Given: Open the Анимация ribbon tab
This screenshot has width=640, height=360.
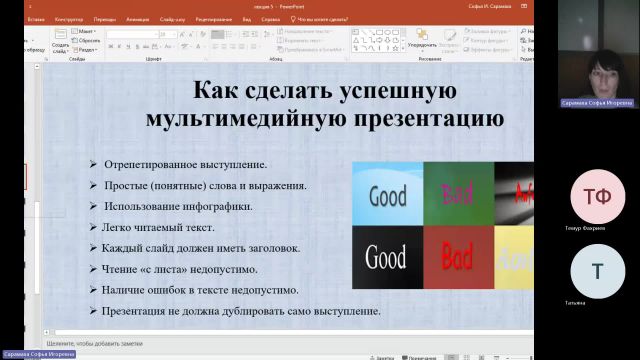Looking at the screenshot, I should pyautogui.click(x=138, y=19).
